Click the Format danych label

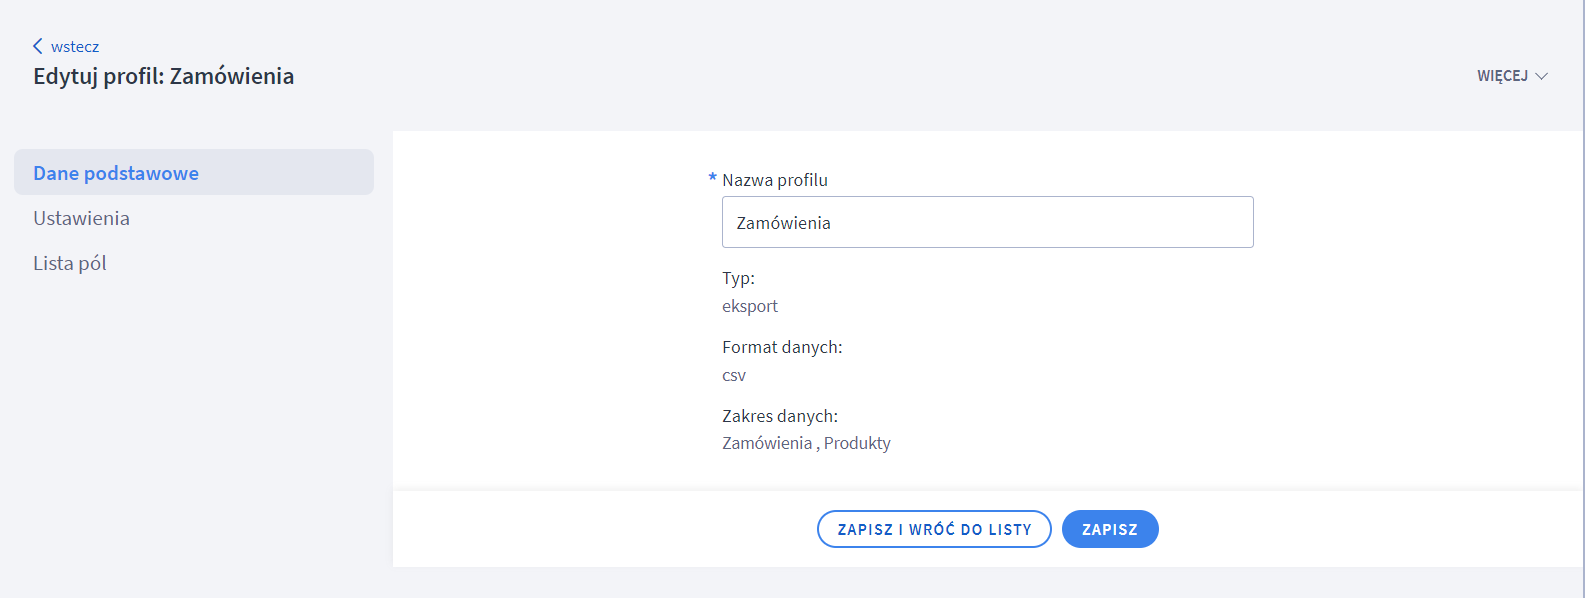click(x=782, y=347)
